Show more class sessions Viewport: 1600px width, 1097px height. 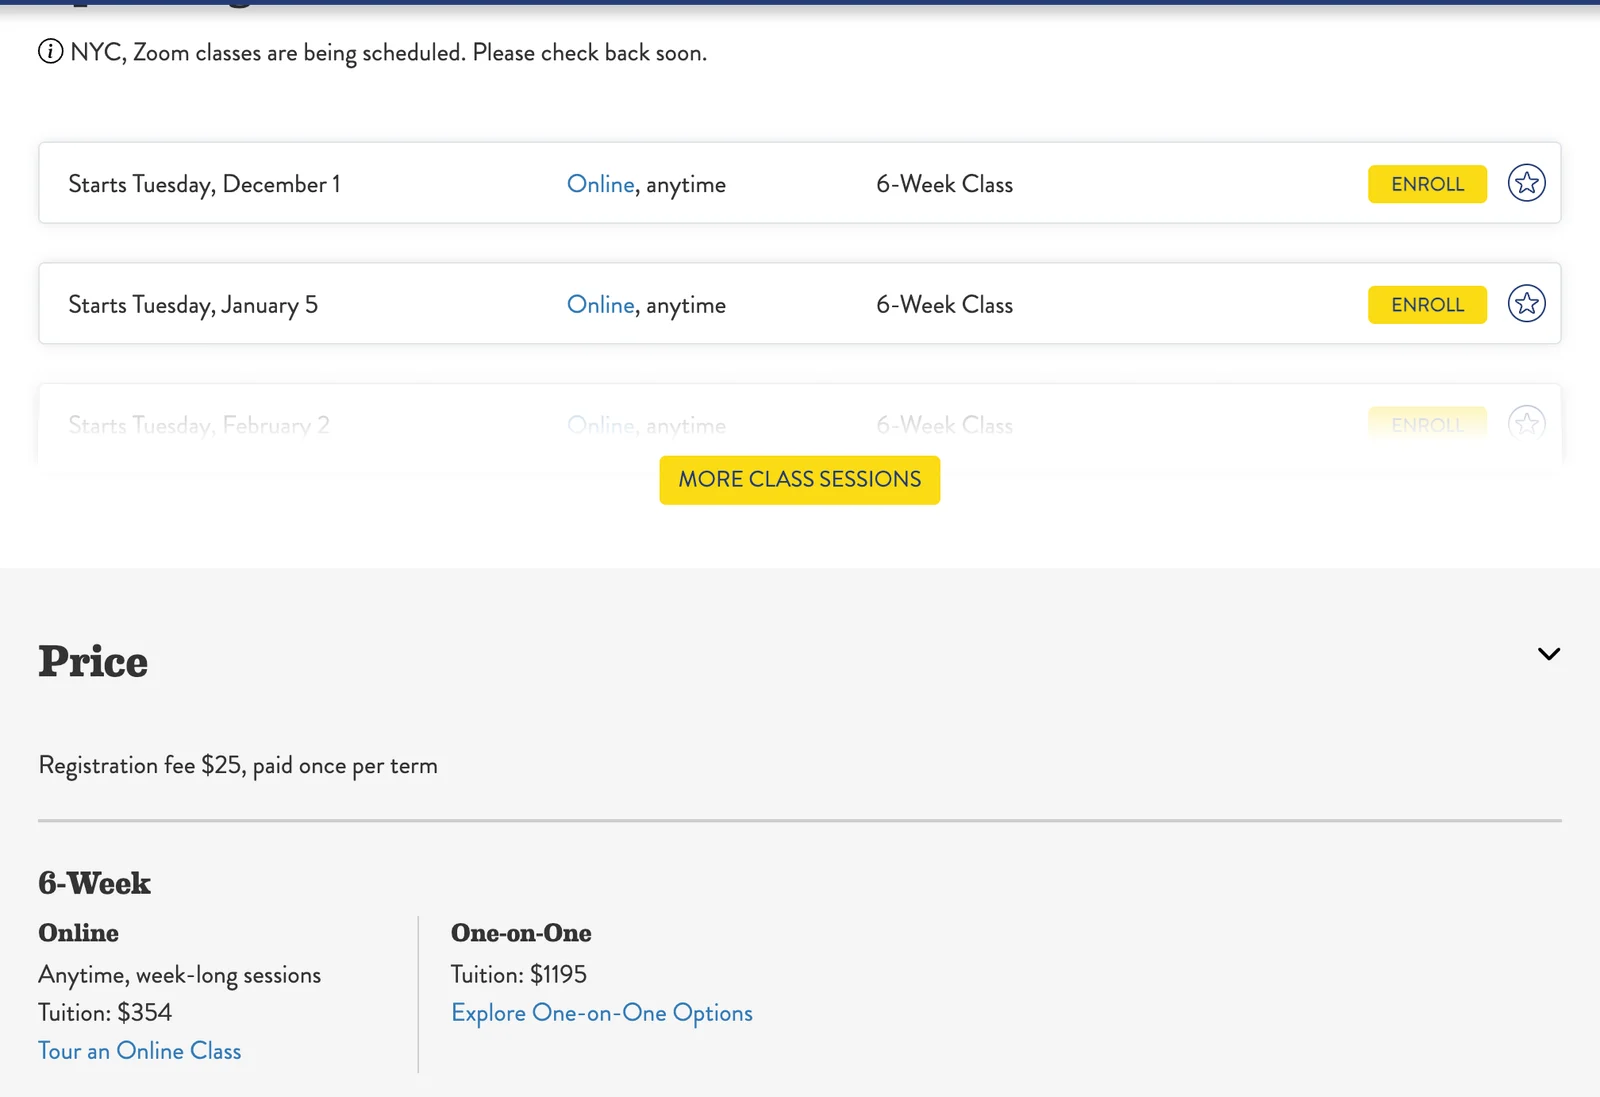[799, 480]
